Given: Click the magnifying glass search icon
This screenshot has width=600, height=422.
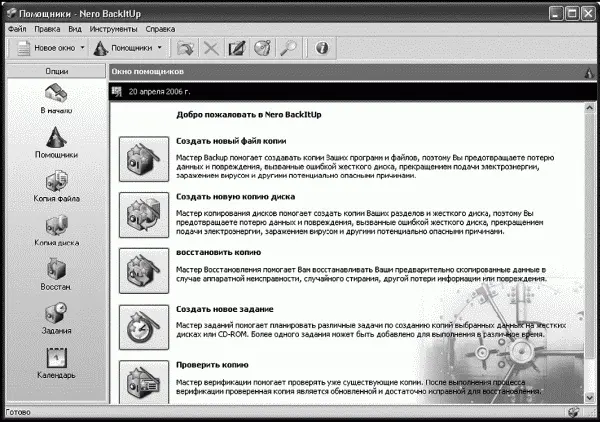Looking at the screenshot, I should 288,48.
